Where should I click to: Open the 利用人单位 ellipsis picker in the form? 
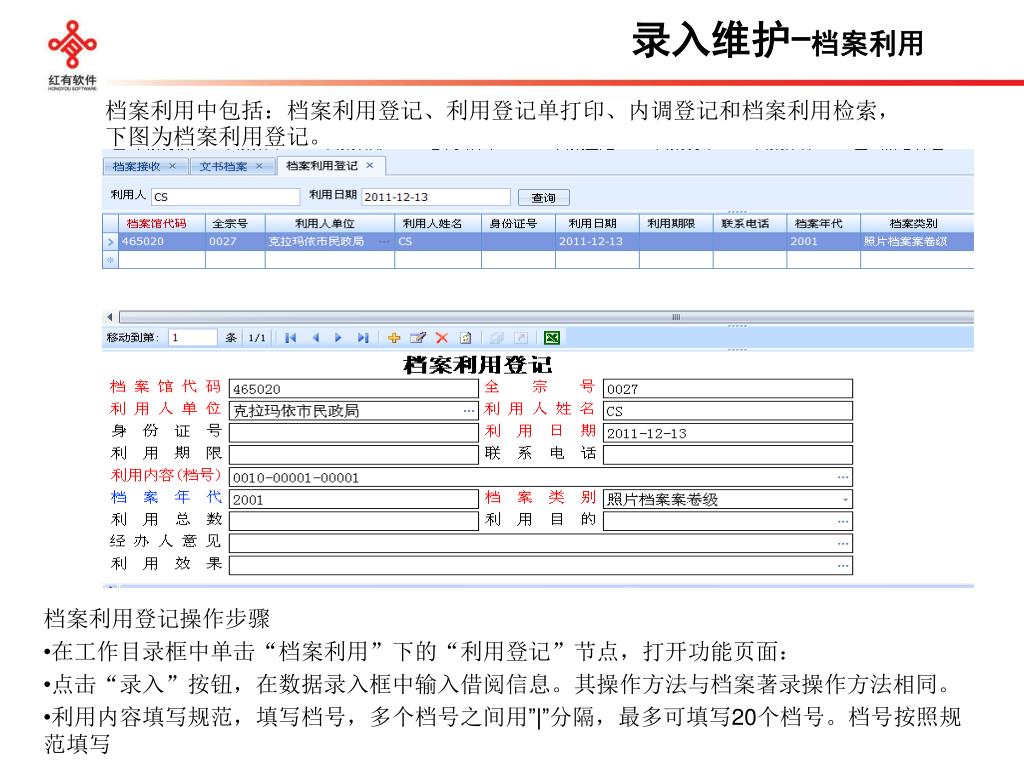point(469,411)
